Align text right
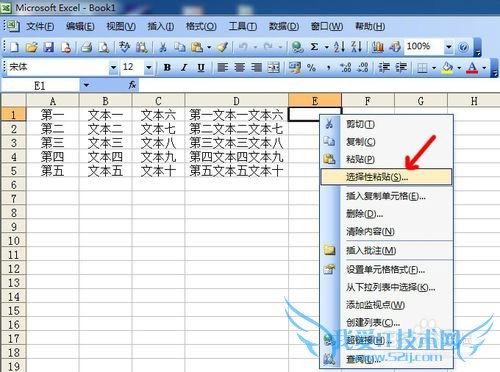The height and width of the screenshot is (372, 500). (x=256, y=68)
